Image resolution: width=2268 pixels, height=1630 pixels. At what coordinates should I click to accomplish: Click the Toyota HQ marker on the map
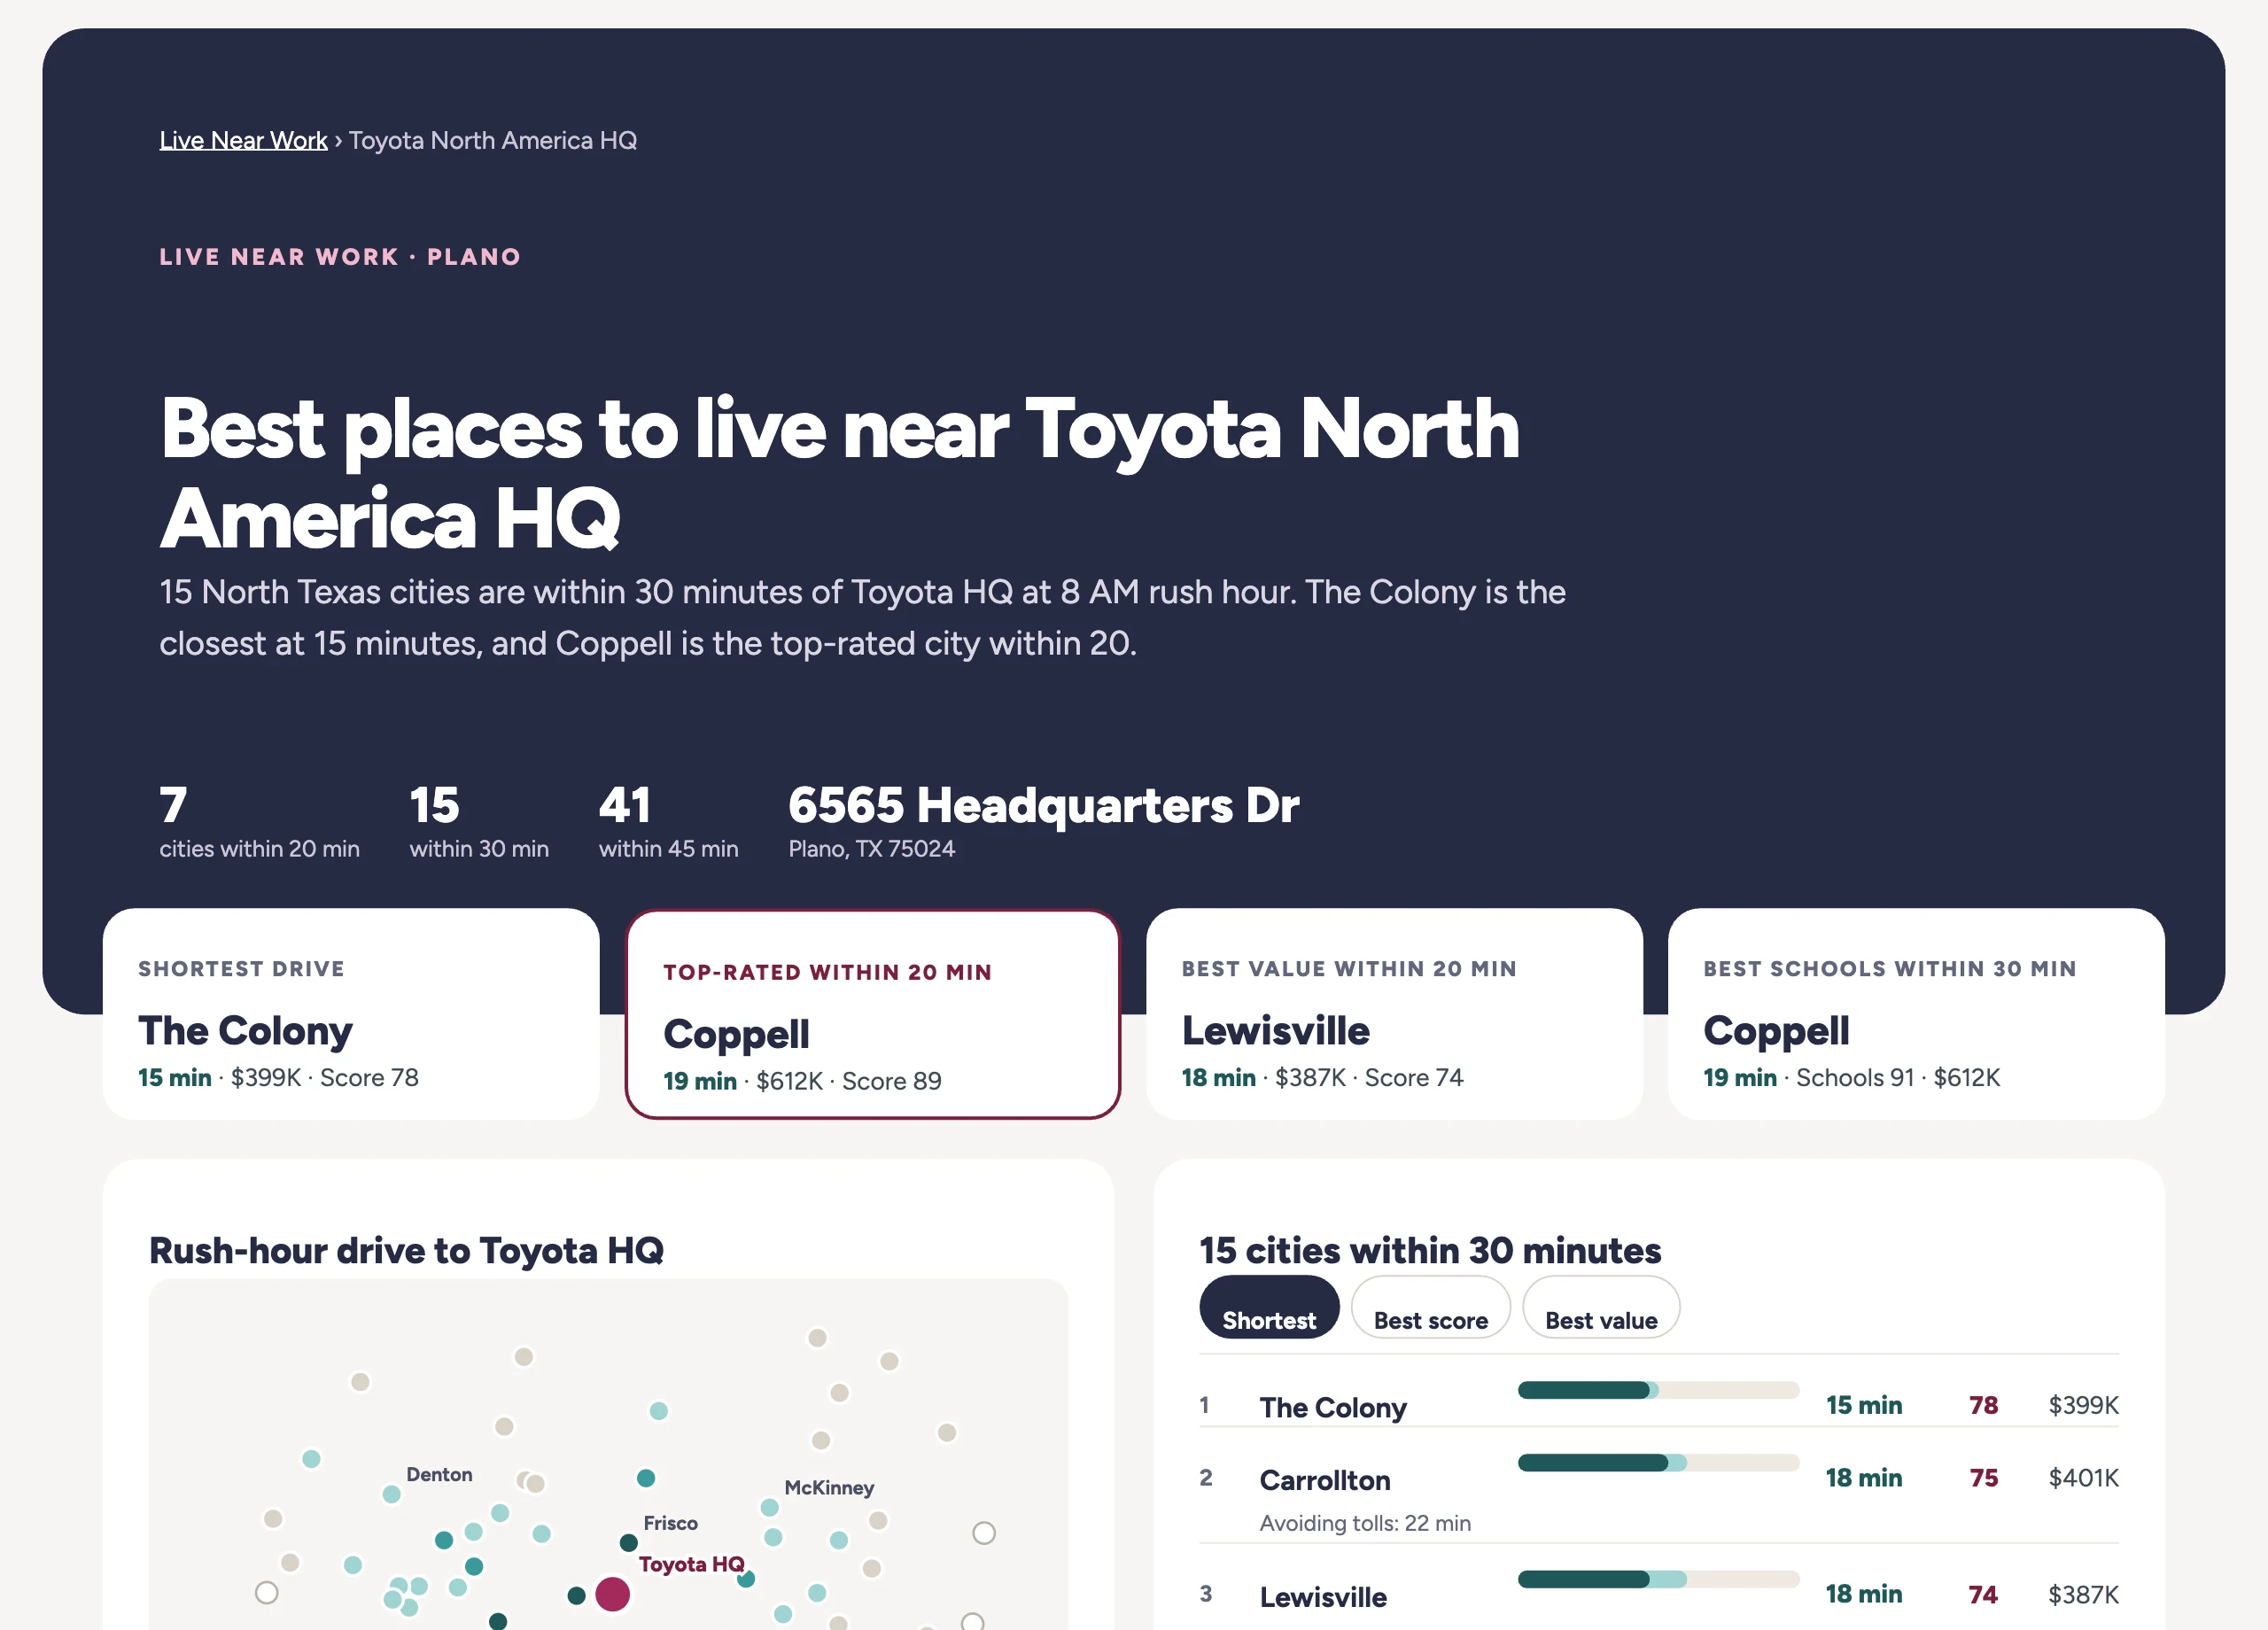(x=612, y=1594)
